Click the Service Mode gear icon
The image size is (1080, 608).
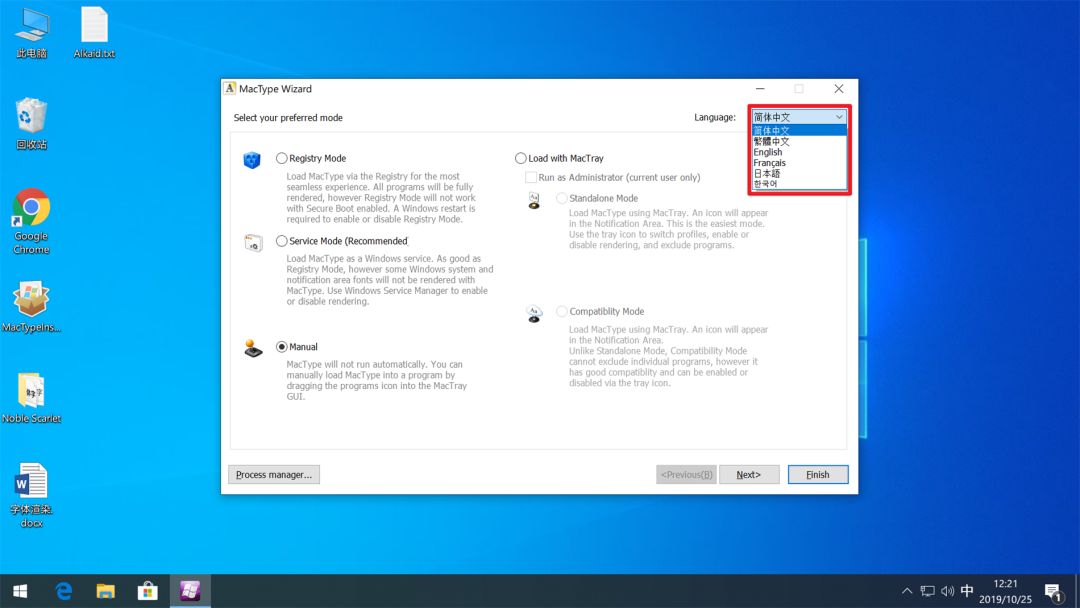pyautogui.click(x=253, y=243)
